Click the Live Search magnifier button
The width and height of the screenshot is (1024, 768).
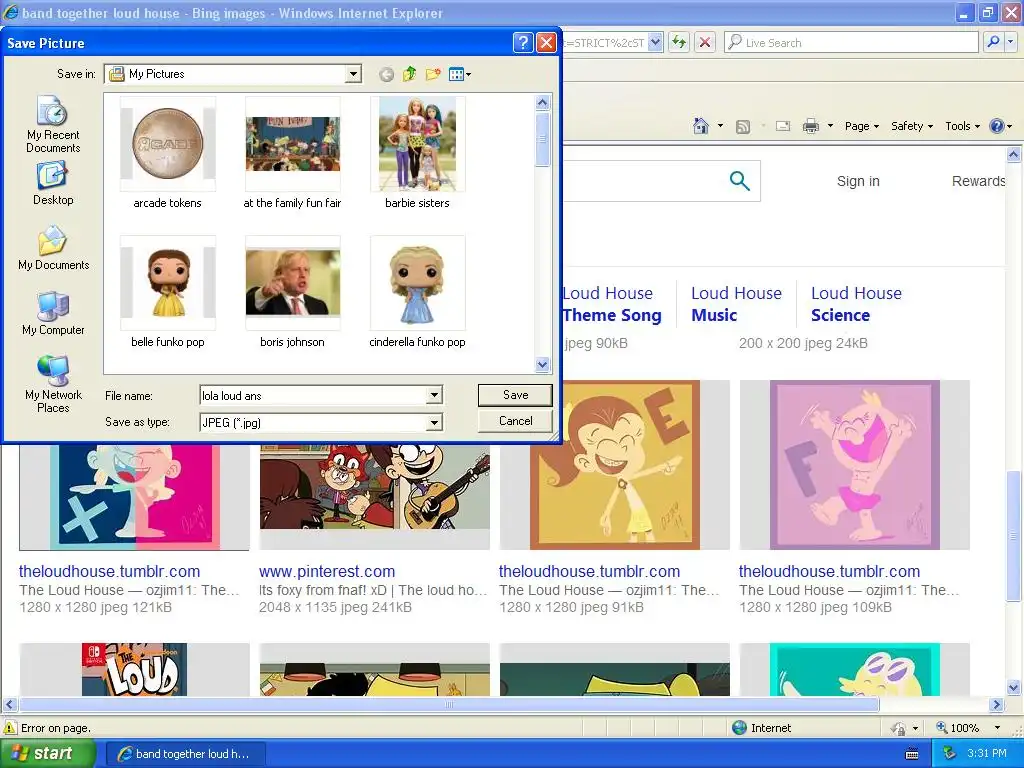coord(993,42)
